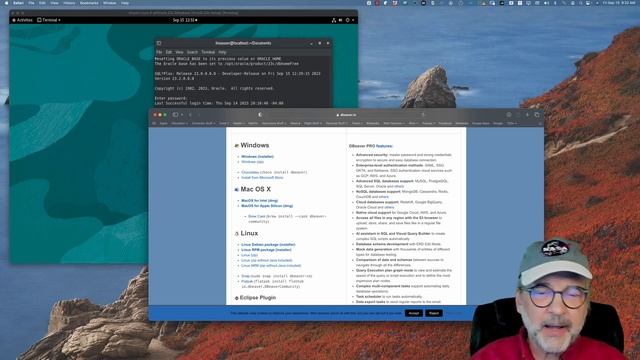The image size is (640, 360).
Task: Click the Windows (installer) download link
Action: coord(257,157)
